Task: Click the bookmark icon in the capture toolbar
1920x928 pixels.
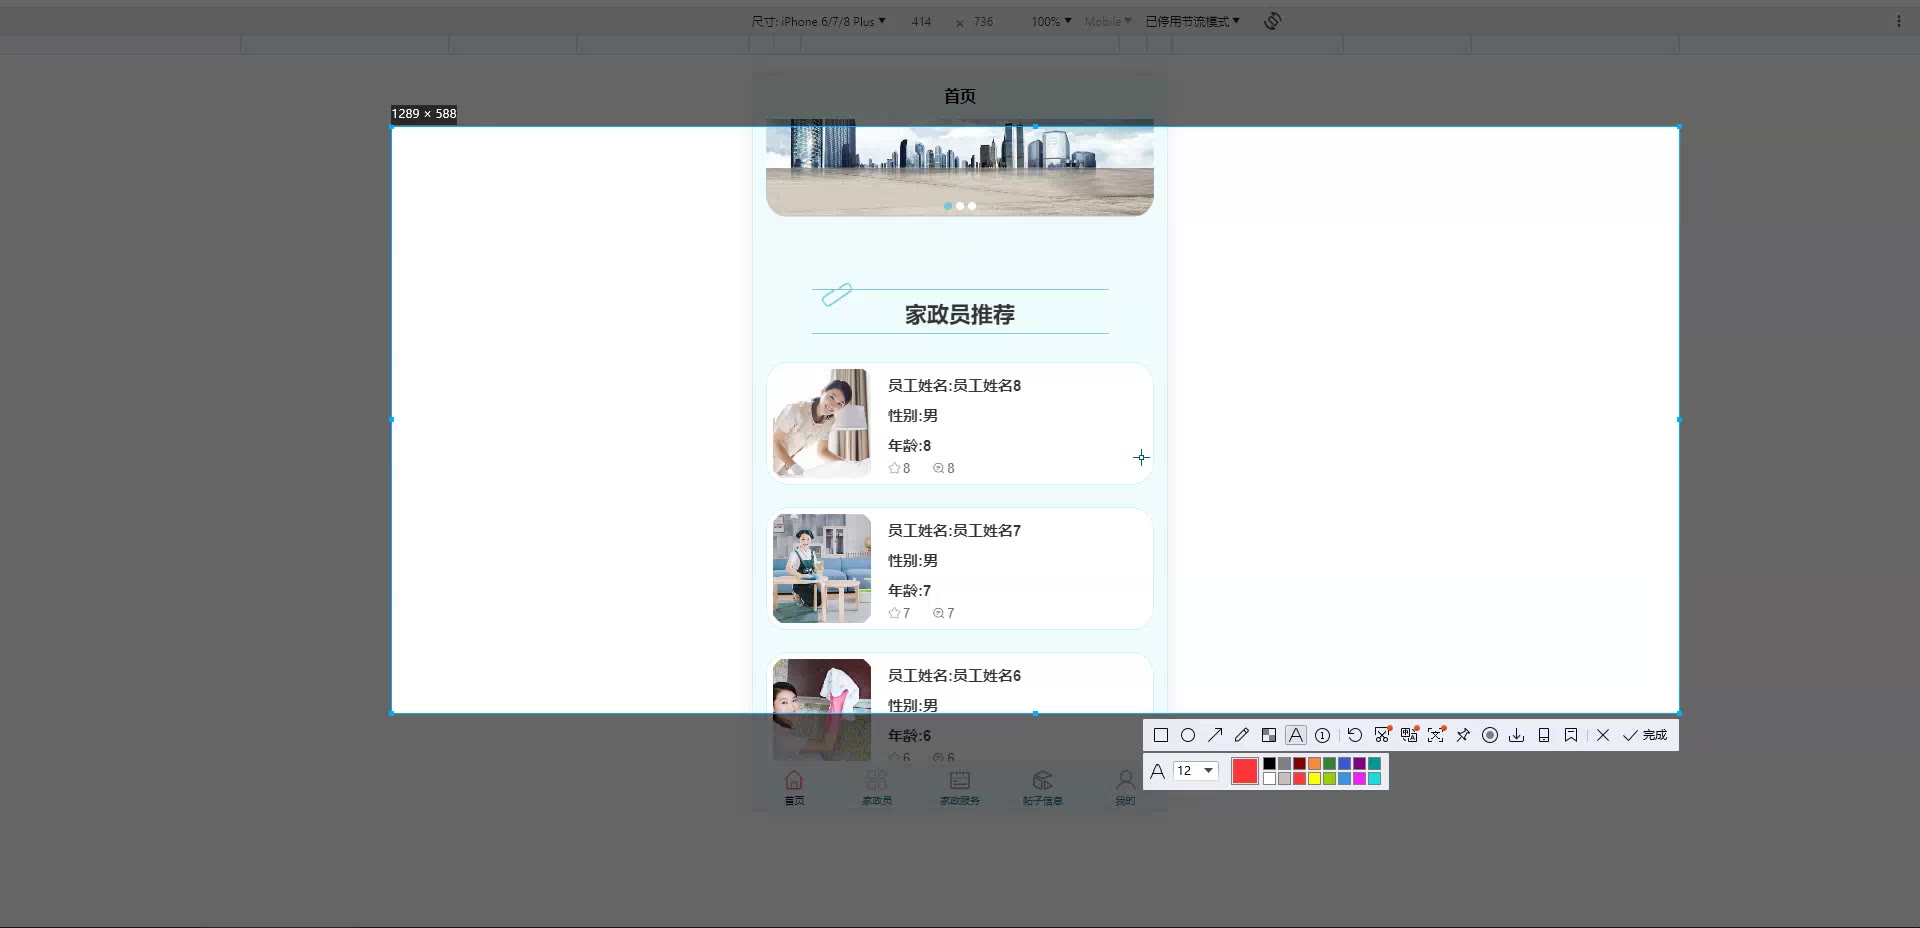Action: (x=1571, y=735)
